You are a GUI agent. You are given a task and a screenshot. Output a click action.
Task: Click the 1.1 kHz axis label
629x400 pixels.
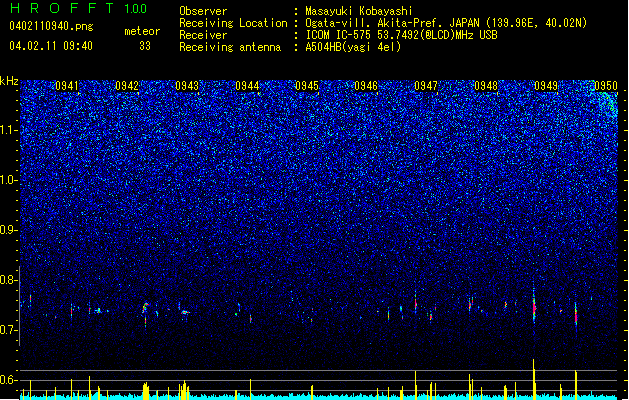click(x=9, y=130)
